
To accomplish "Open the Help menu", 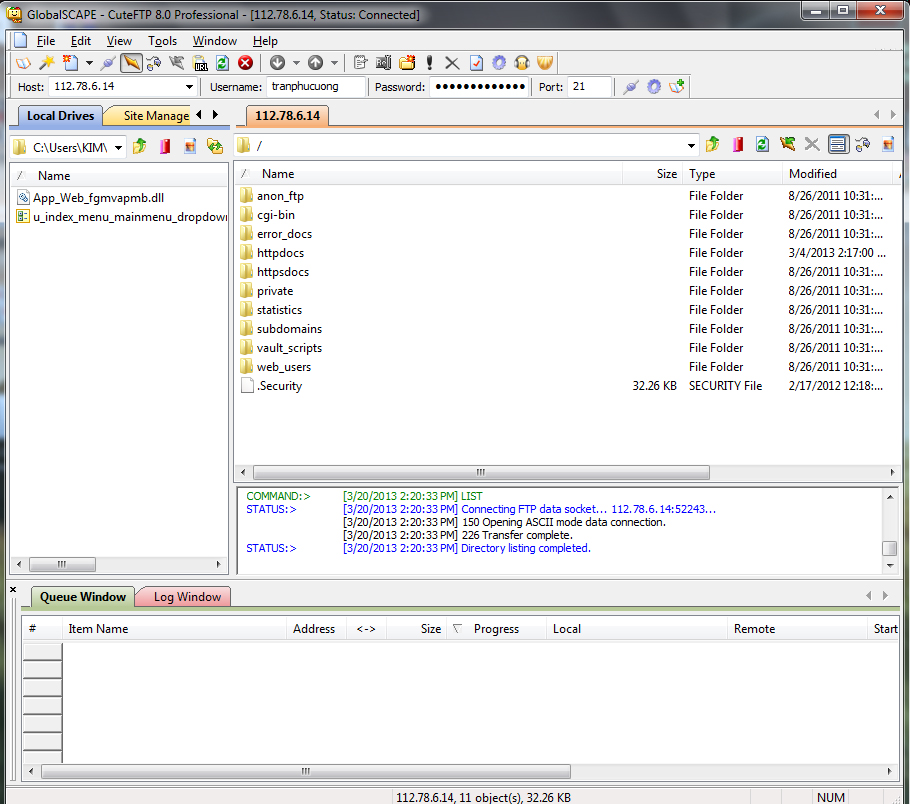I will coord(265,41).
